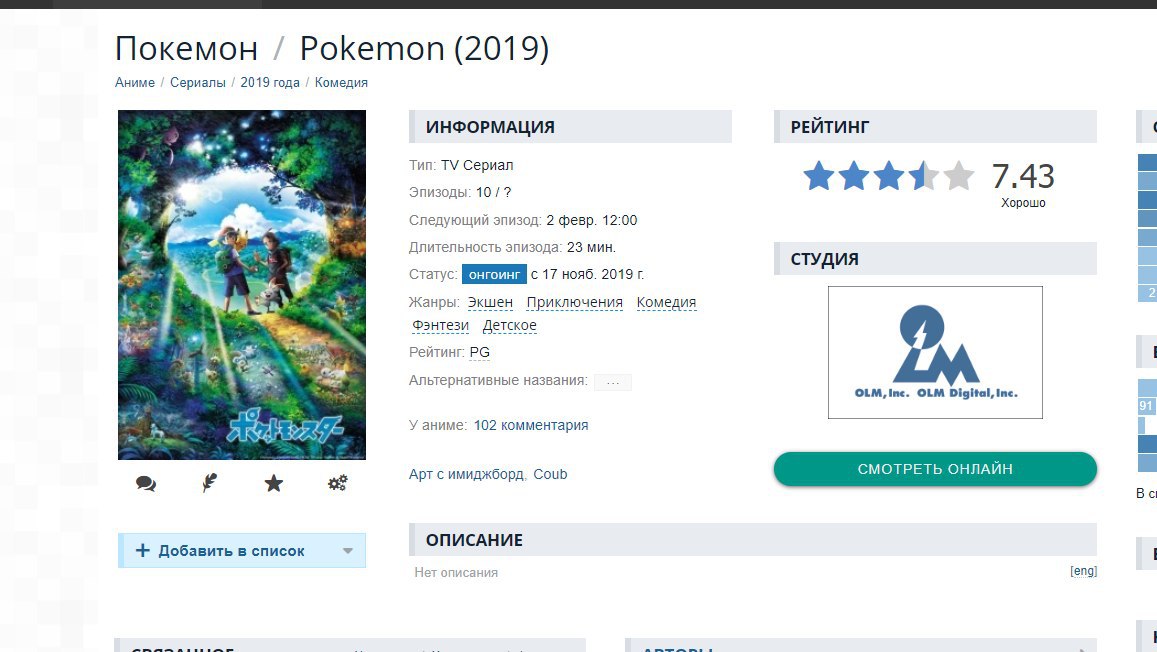
Task: Expand the Добавить в список dropdown arrow
Action: [x=348, y=550]
